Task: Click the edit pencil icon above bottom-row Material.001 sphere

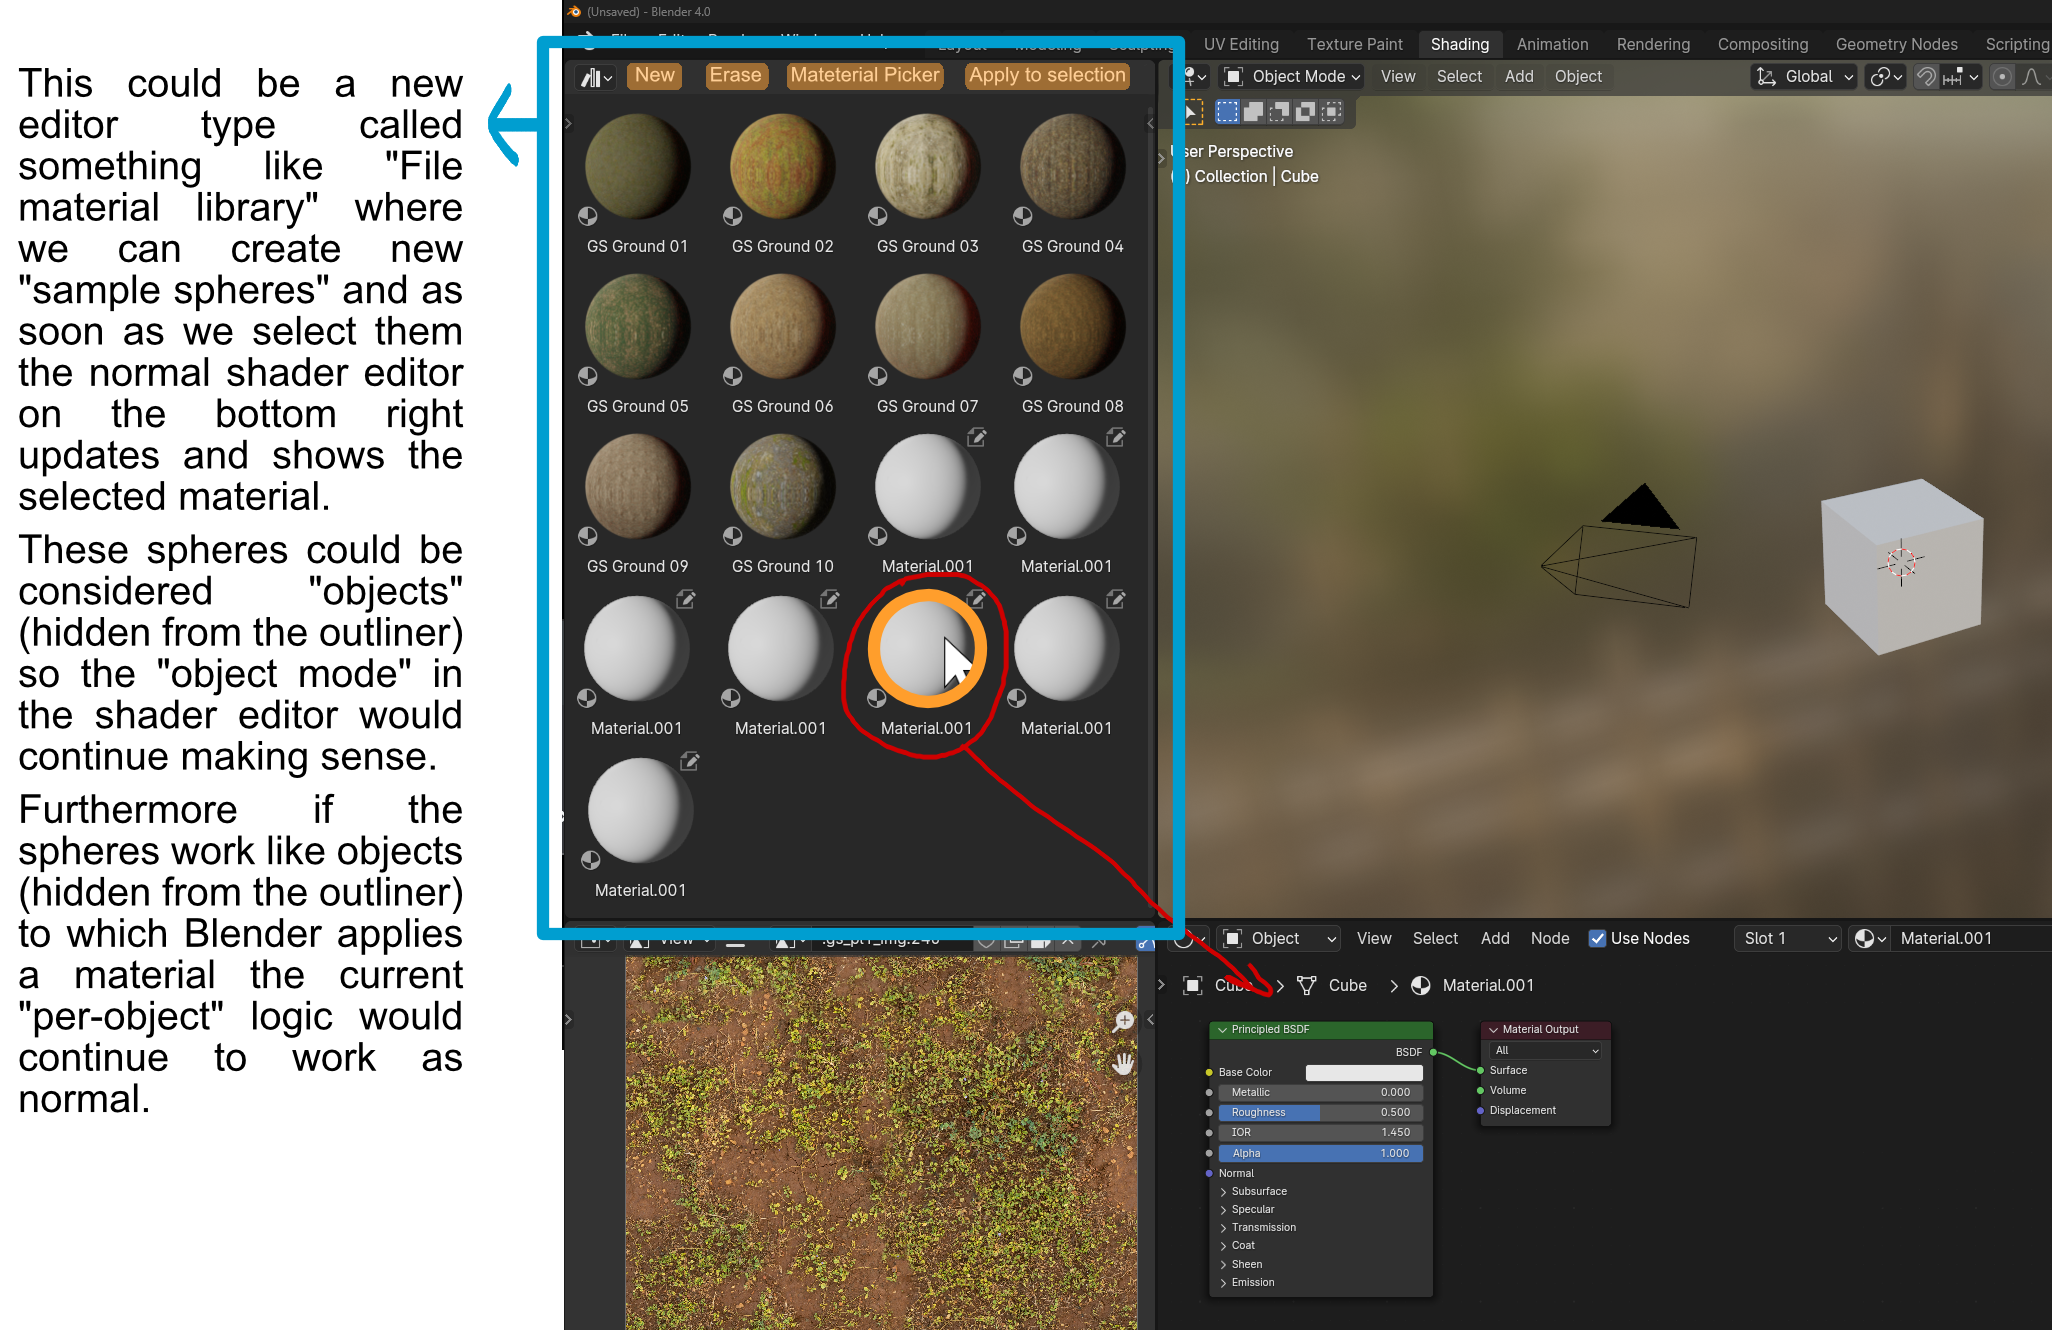Action: coord(690,761)
